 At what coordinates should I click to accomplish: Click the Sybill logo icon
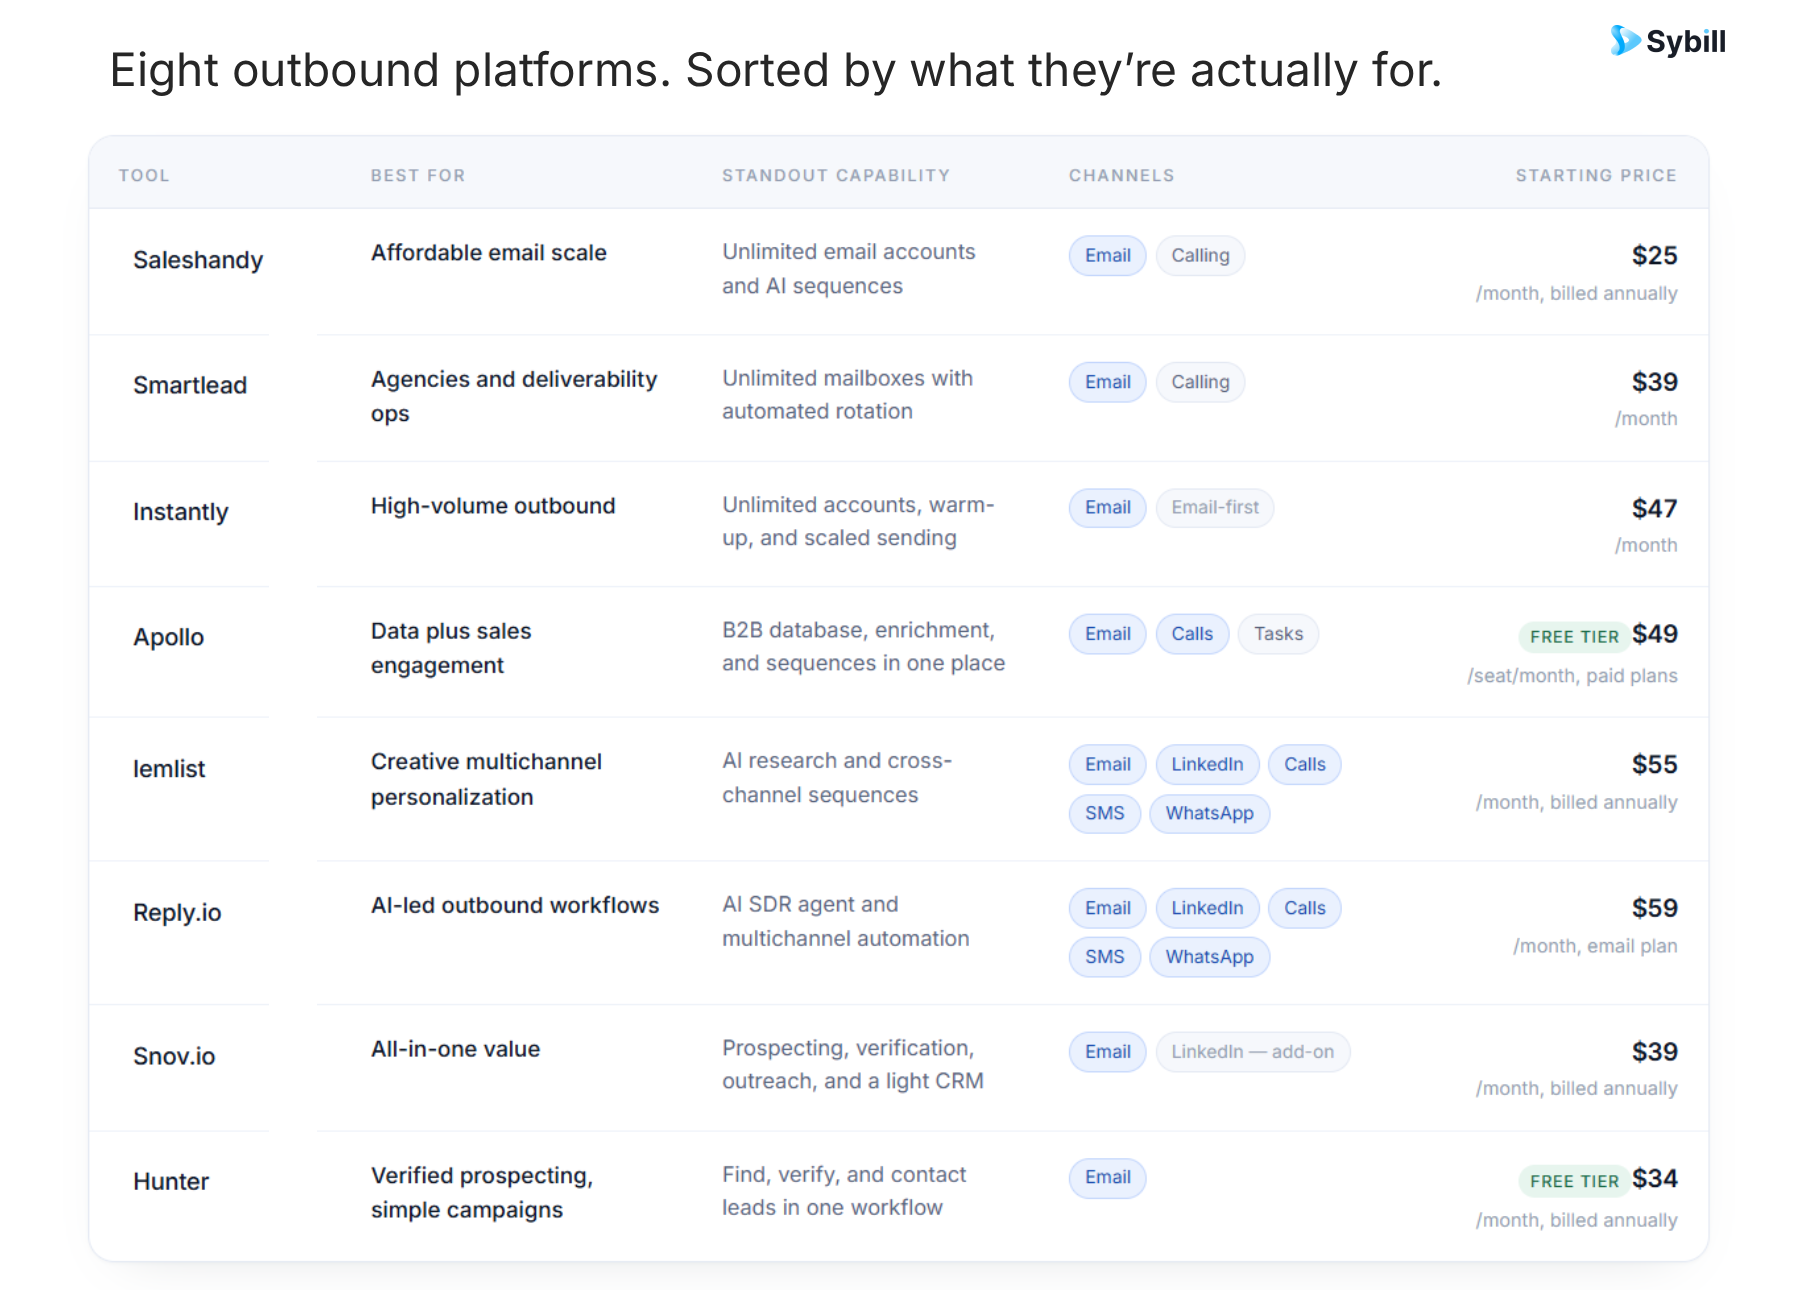click(x=1625, y=41)
